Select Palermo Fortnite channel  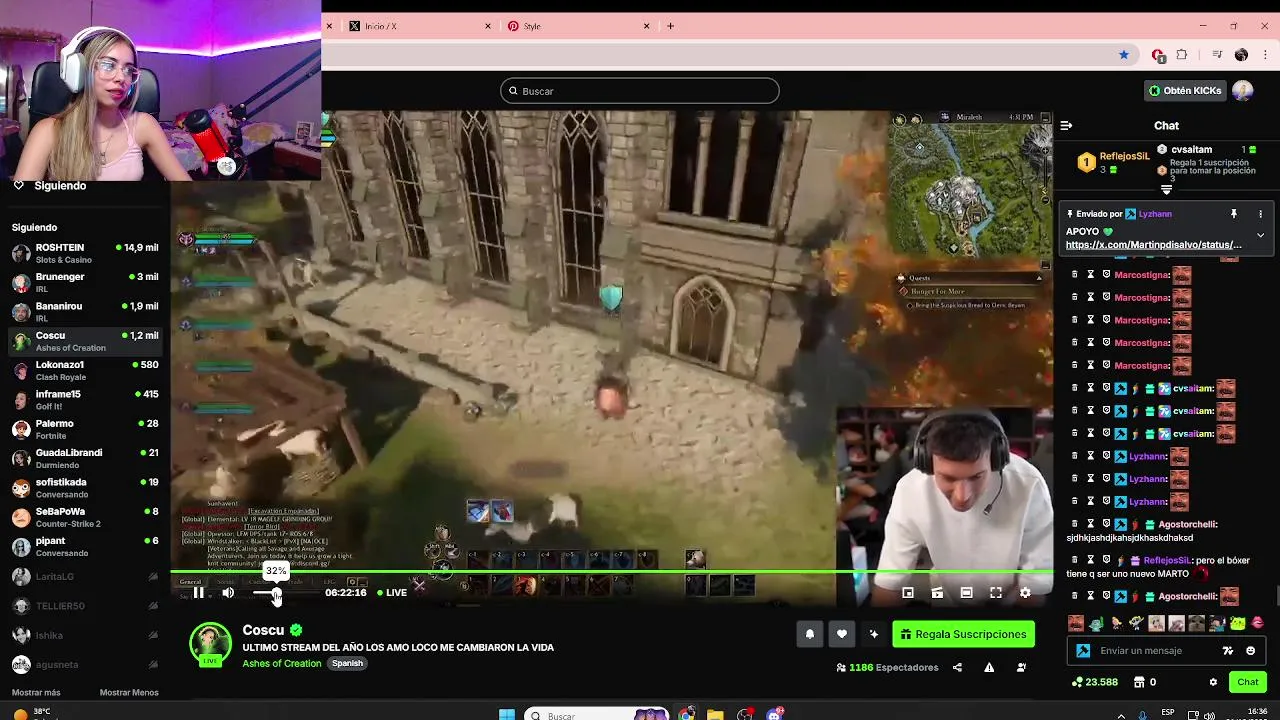(85, 429)
